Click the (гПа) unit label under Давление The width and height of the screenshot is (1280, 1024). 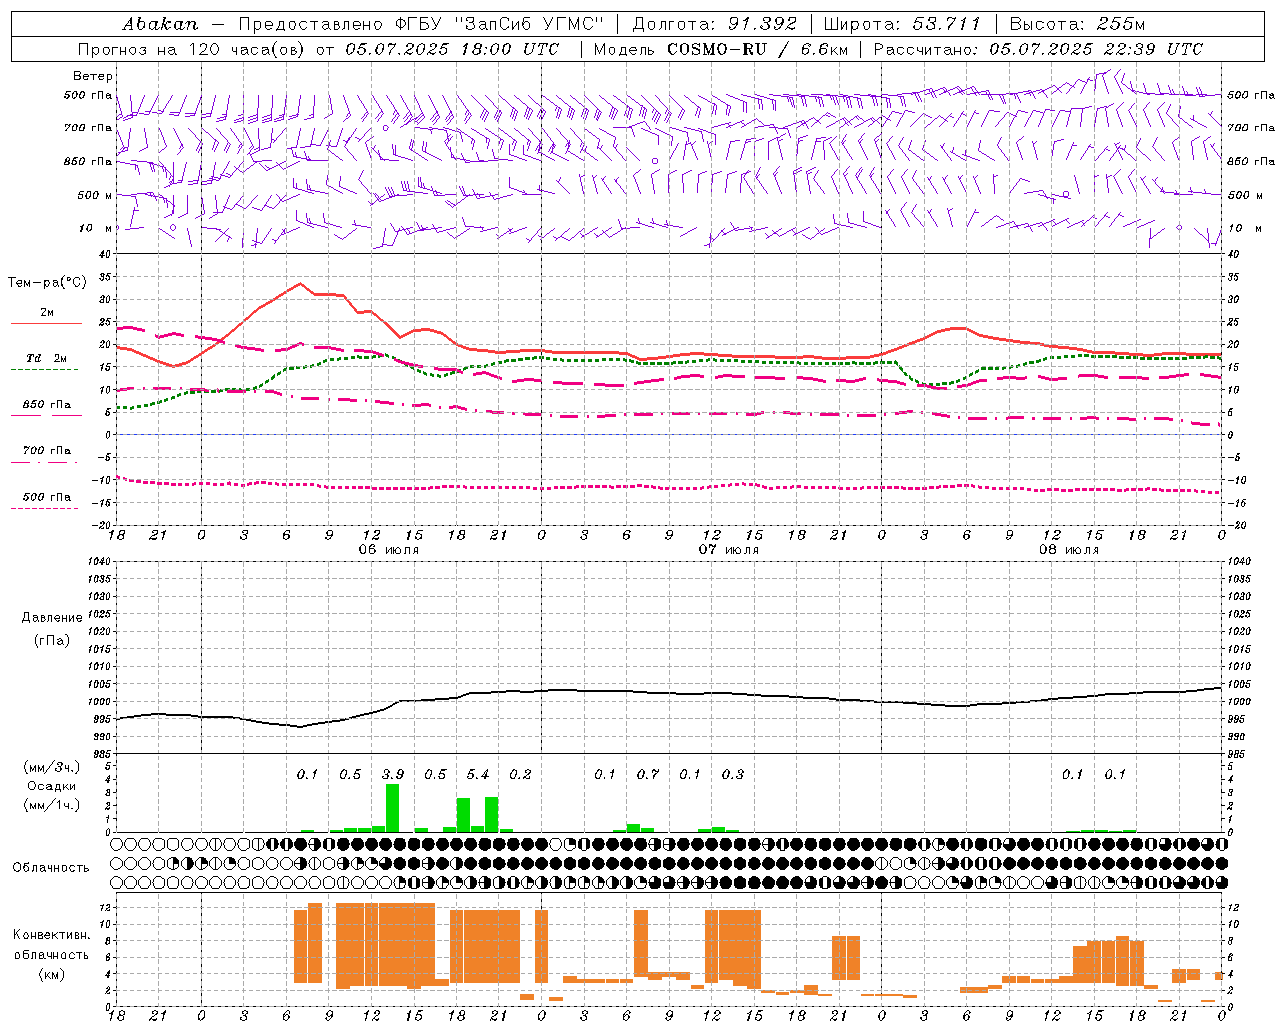(51, 640)
